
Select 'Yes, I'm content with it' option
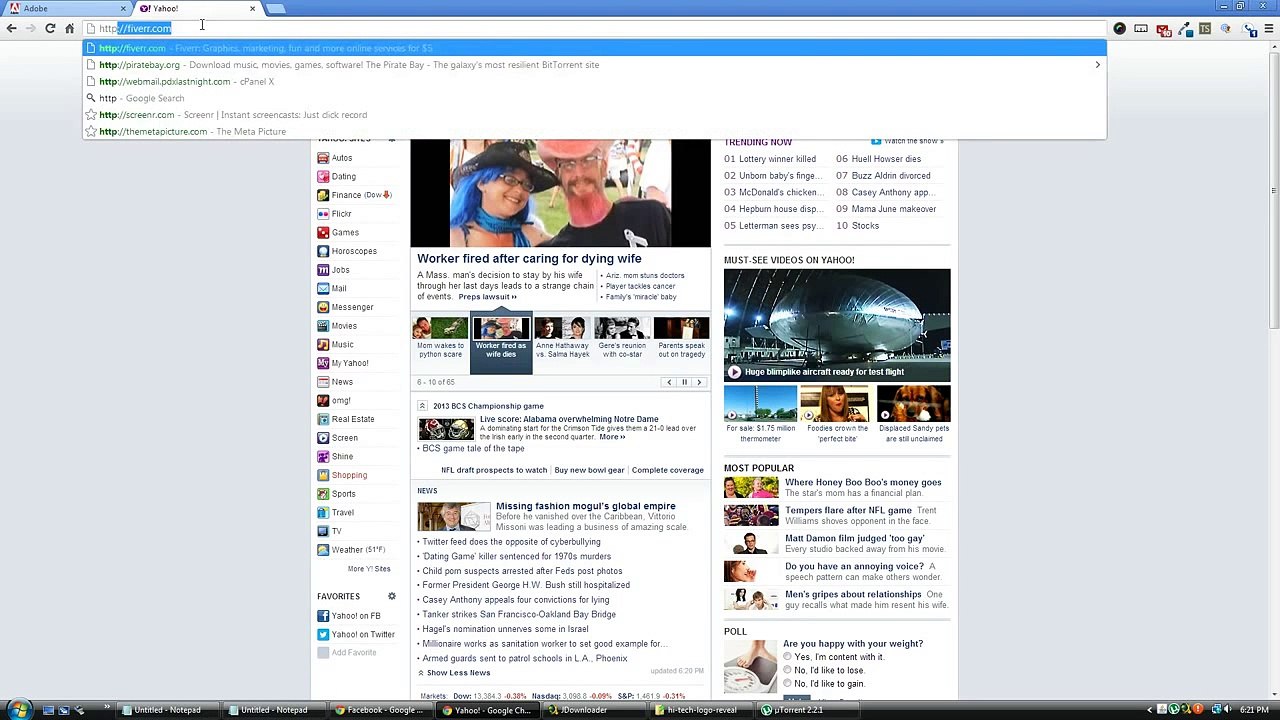pos(788,657)
